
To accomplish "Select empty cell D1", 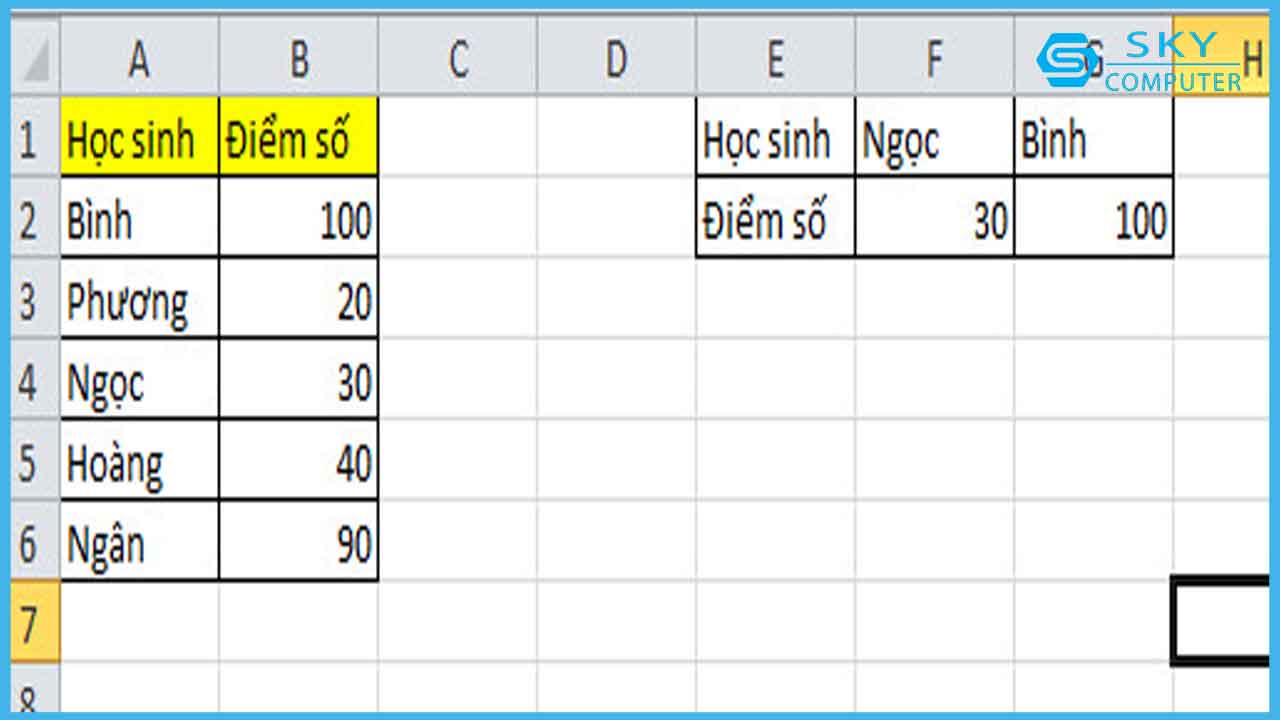I will point(616,136).
